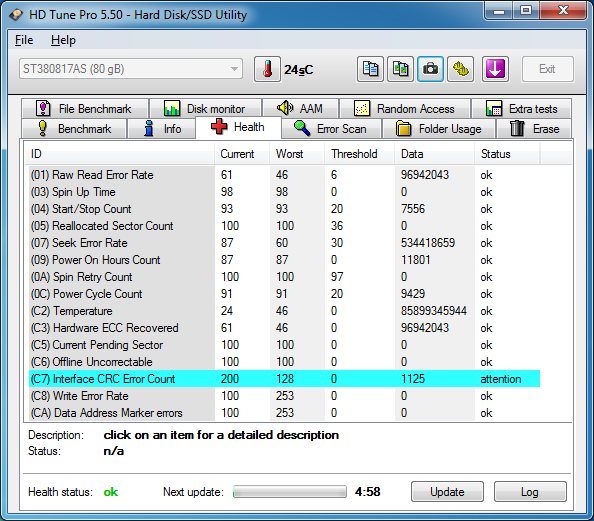Switch to the Benchmark tab
Image resolution: width=594 pixels, height=521 pixels.
click(74, 129)
